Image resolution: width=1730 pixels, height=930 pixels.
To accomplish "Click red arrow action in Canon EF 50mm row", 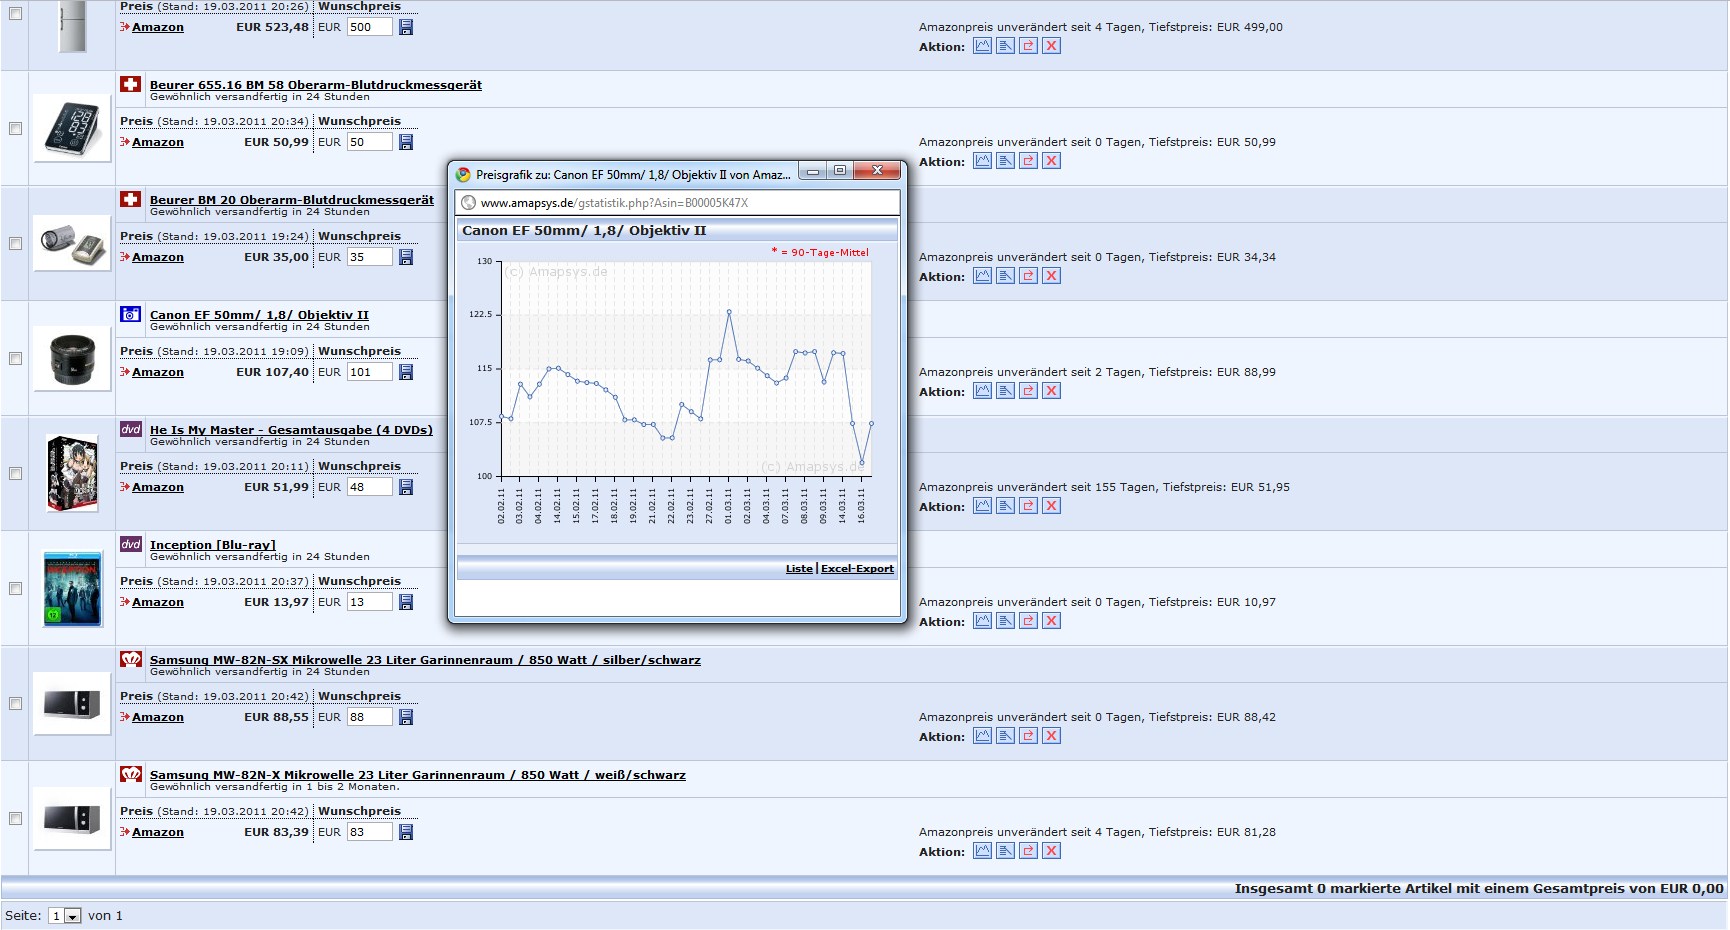I will [1028, 391].
